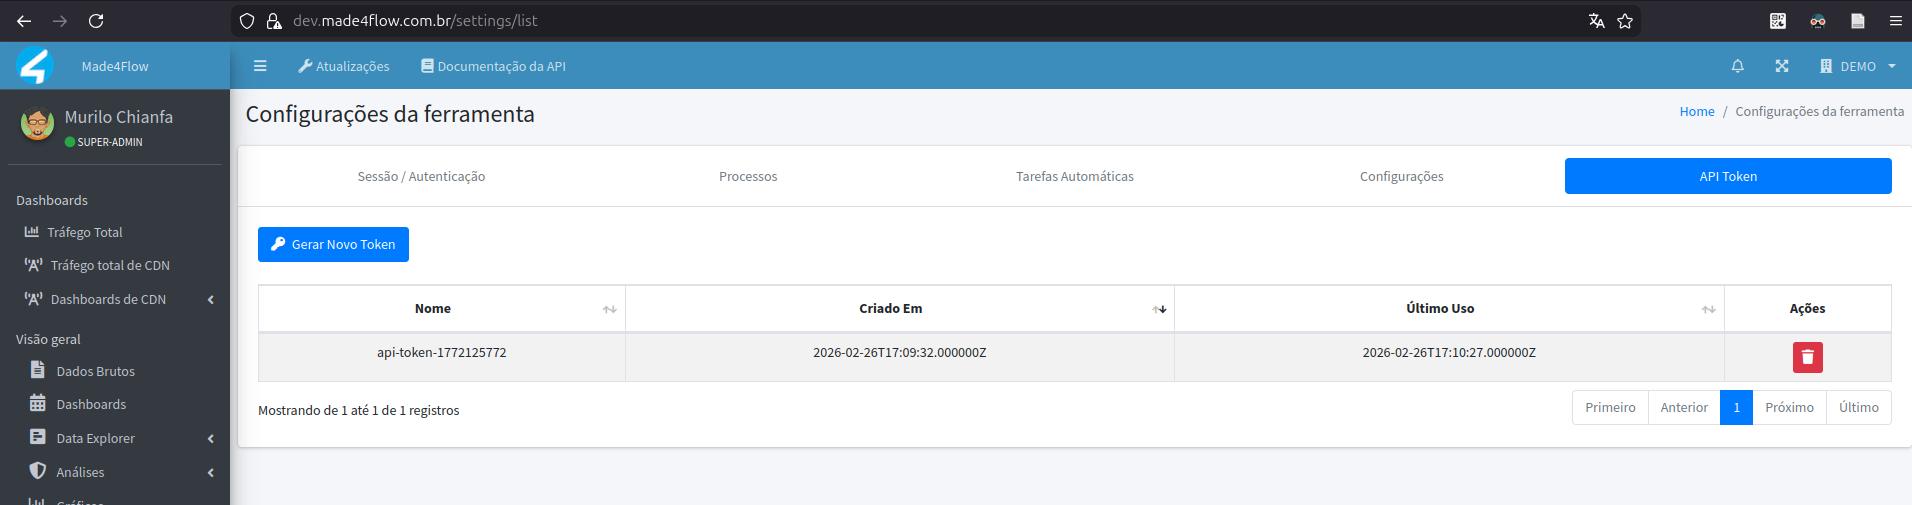Image resolution: width=1912 pixels, height=505 pixels.
Task: Click the tracking protection shield icon
Action: coord(247,20)
